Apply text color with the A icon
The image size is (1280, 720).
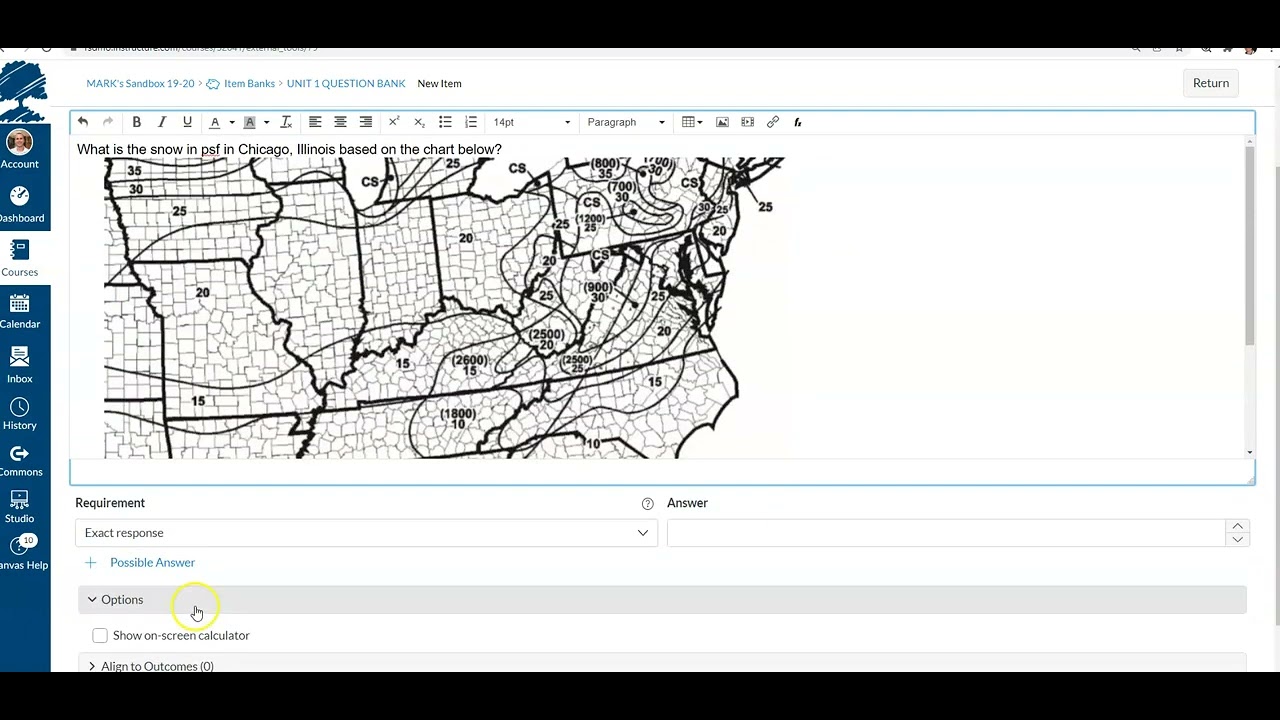(214, 122)
